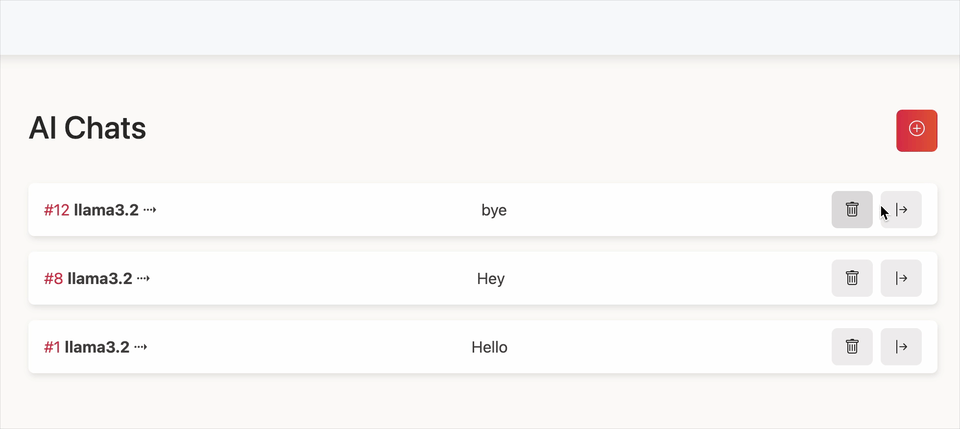Image resolution: width=960 pixels, height=429 pixels.
Task: Select the #1 chat ID label
Action: [52, 347]
